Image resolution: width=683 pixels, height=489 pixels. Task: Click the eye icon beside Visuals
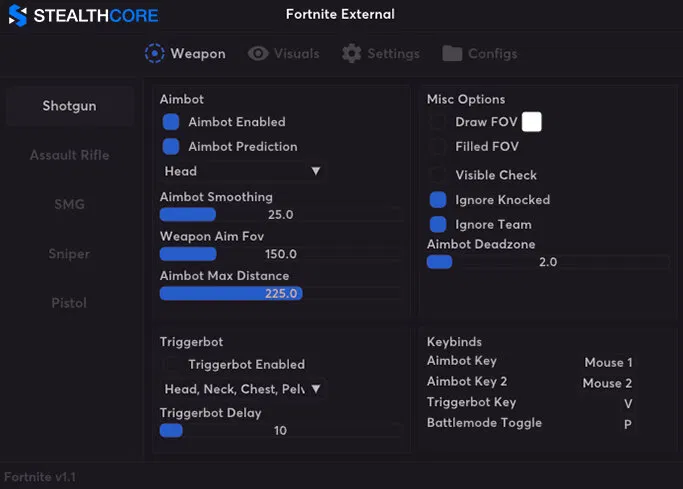(258, 53)
